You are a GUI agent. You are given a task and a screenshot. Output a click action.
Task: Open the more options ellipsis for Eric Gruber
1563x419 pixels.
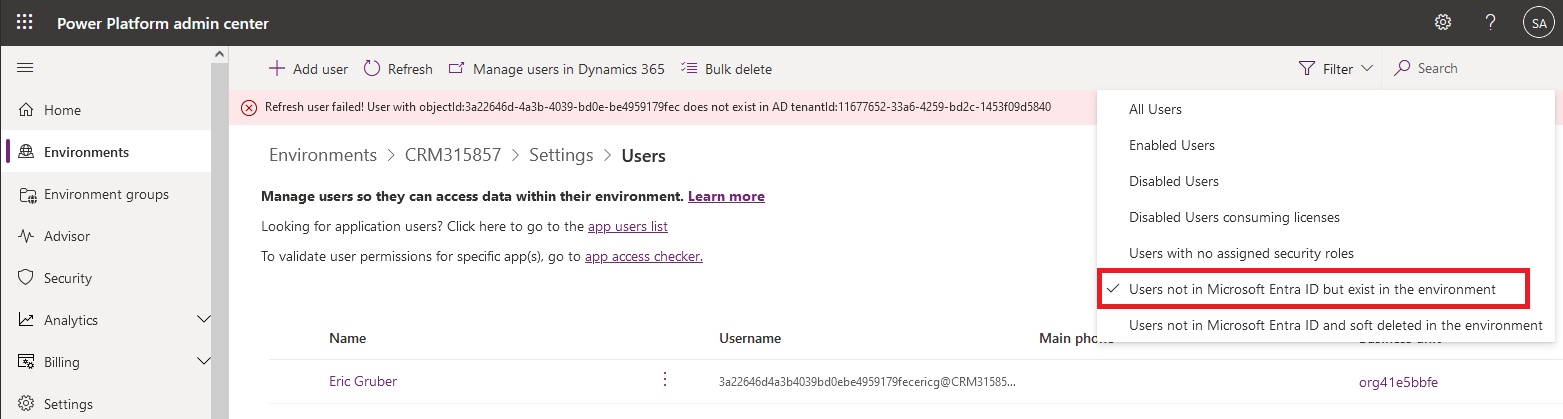(x=664, y=380)
